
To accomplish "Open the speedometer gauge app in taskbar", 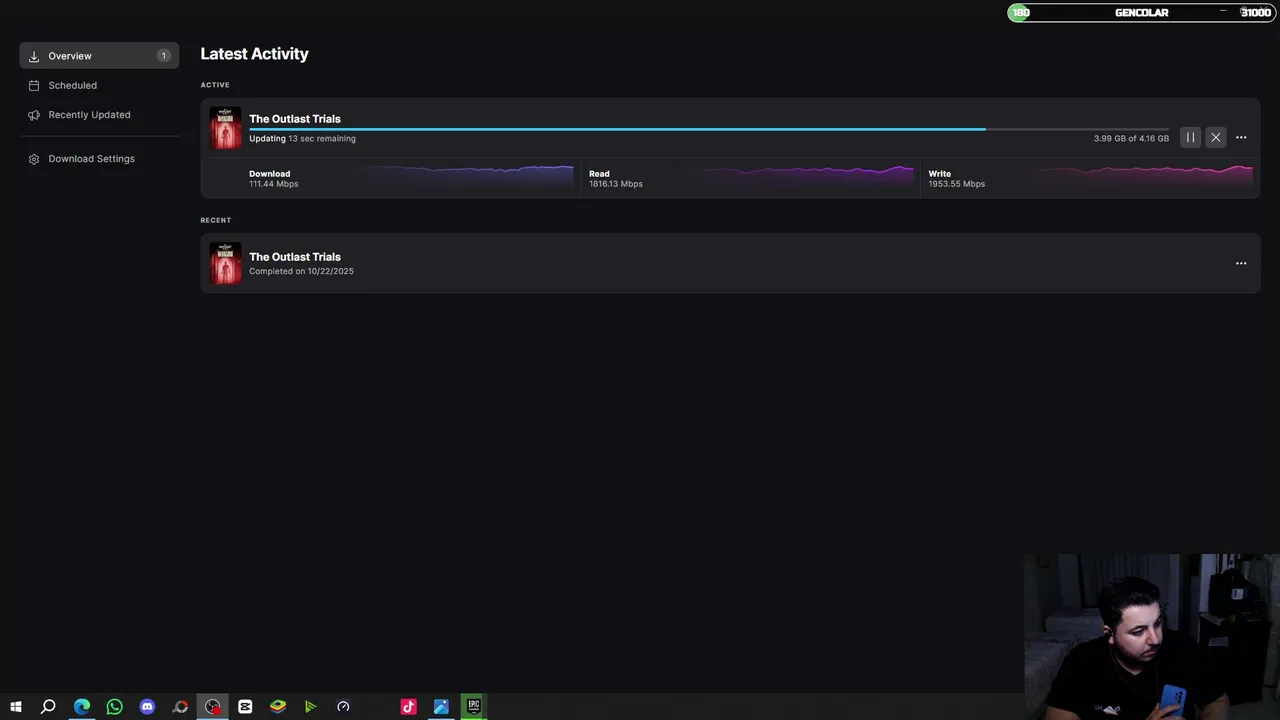I will pos(343,707).
